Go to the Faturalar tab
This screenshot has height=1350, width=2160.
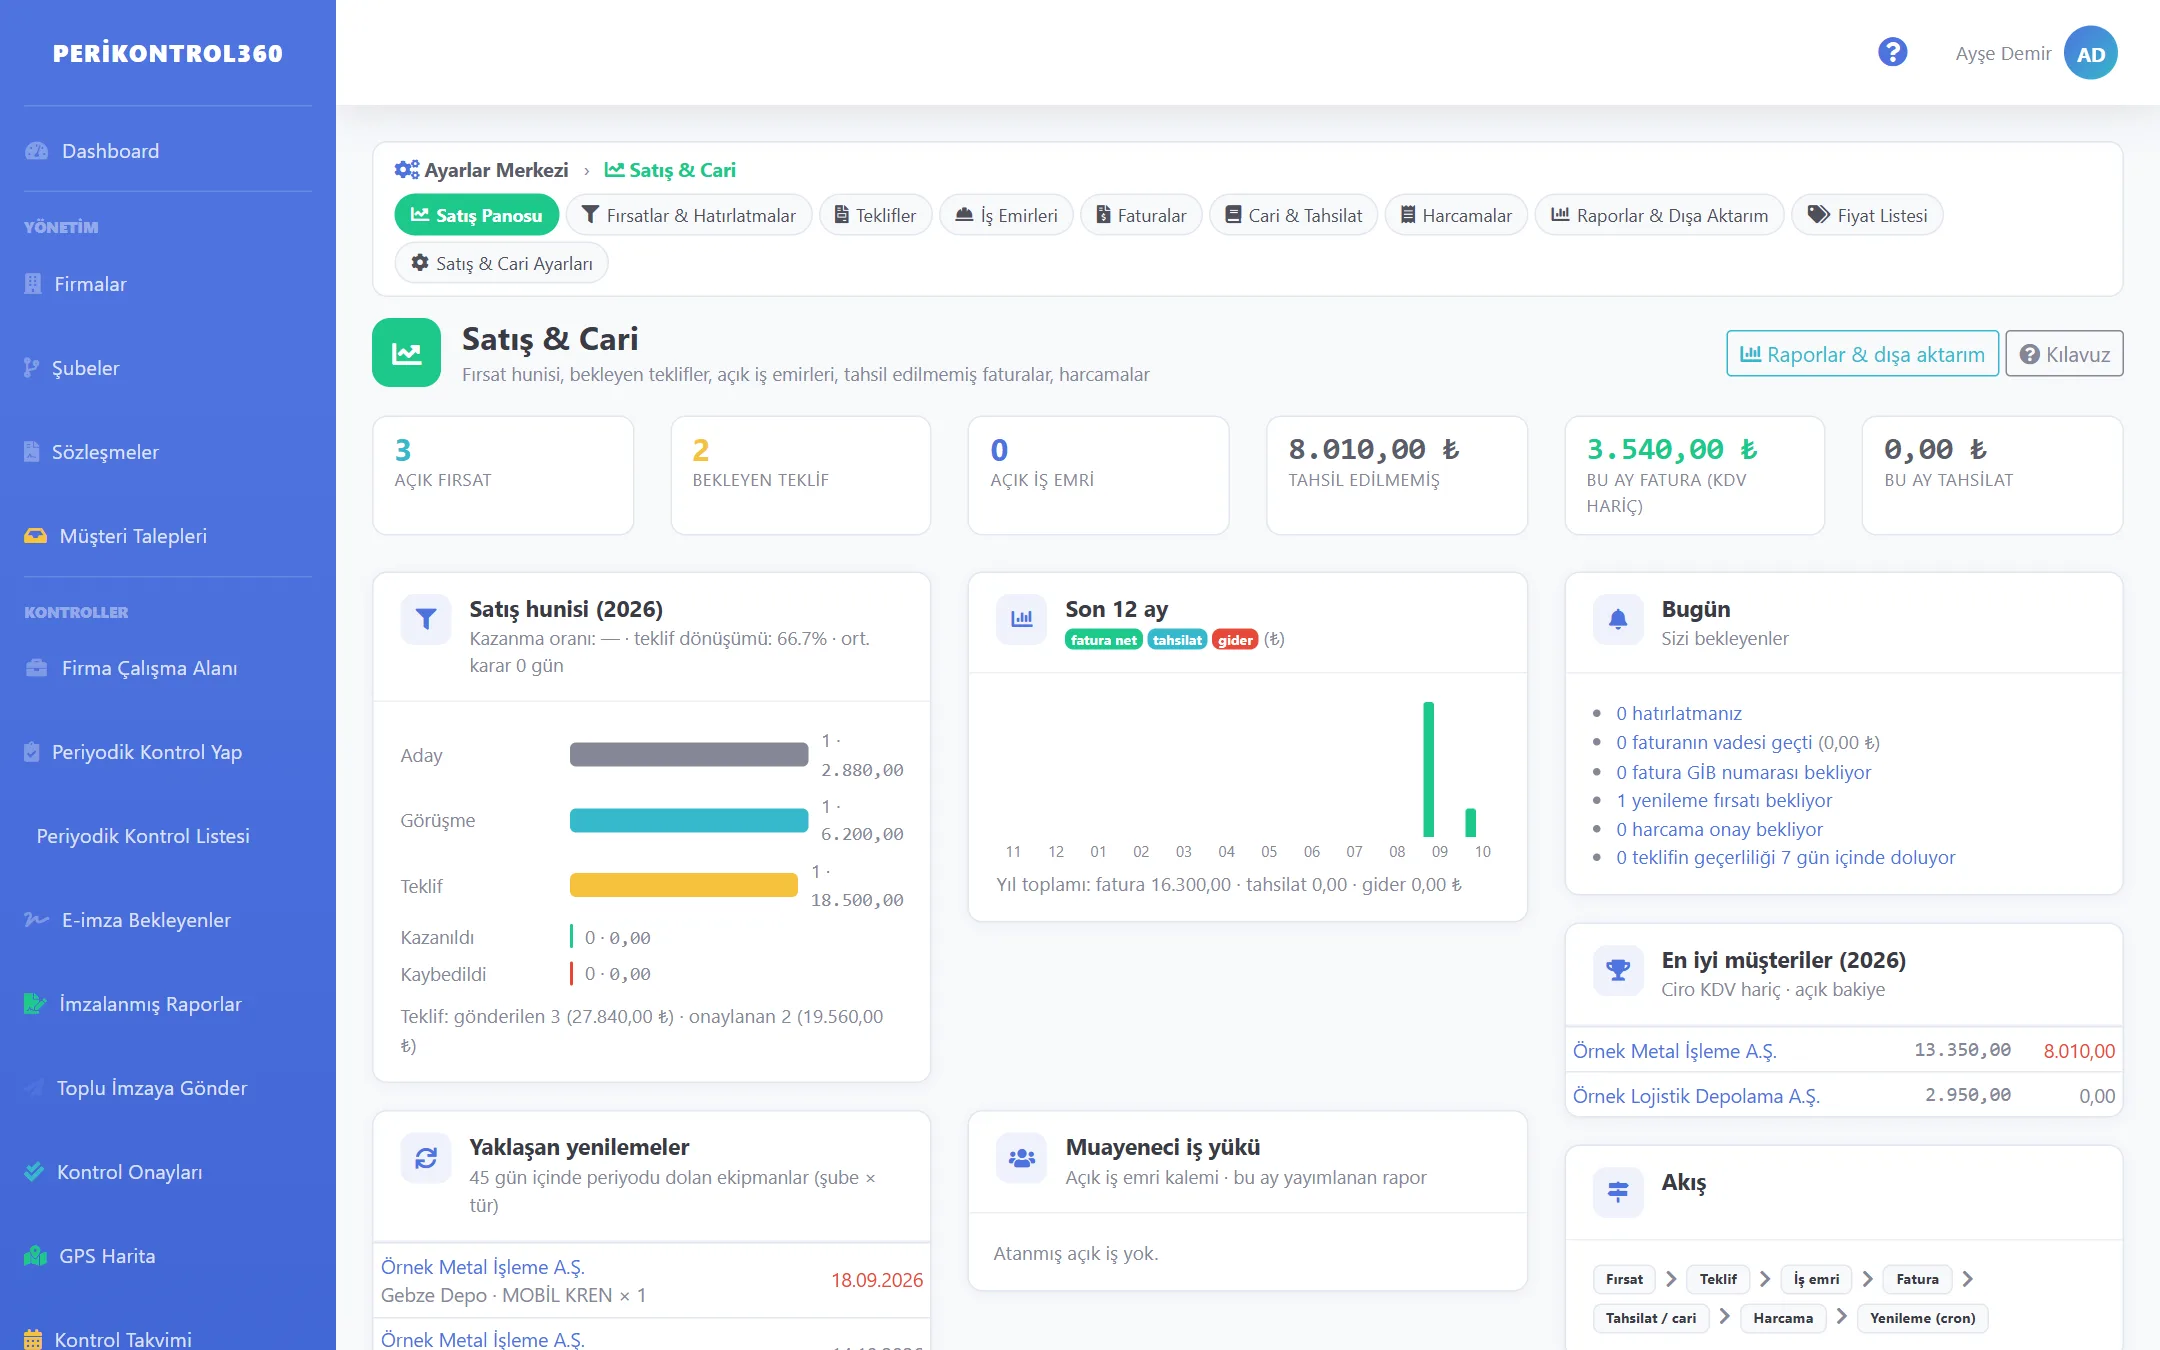(x=1141, y=215)
